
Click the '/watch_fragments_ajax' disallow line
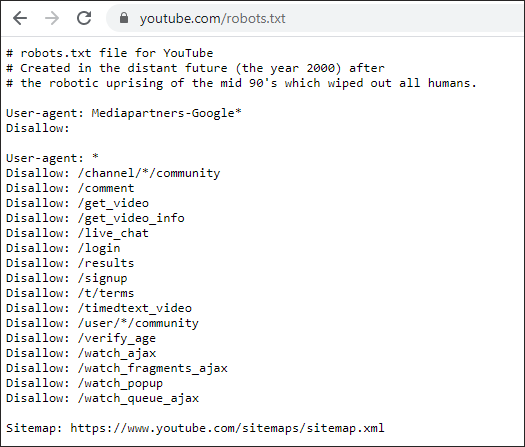coord(117,368)
